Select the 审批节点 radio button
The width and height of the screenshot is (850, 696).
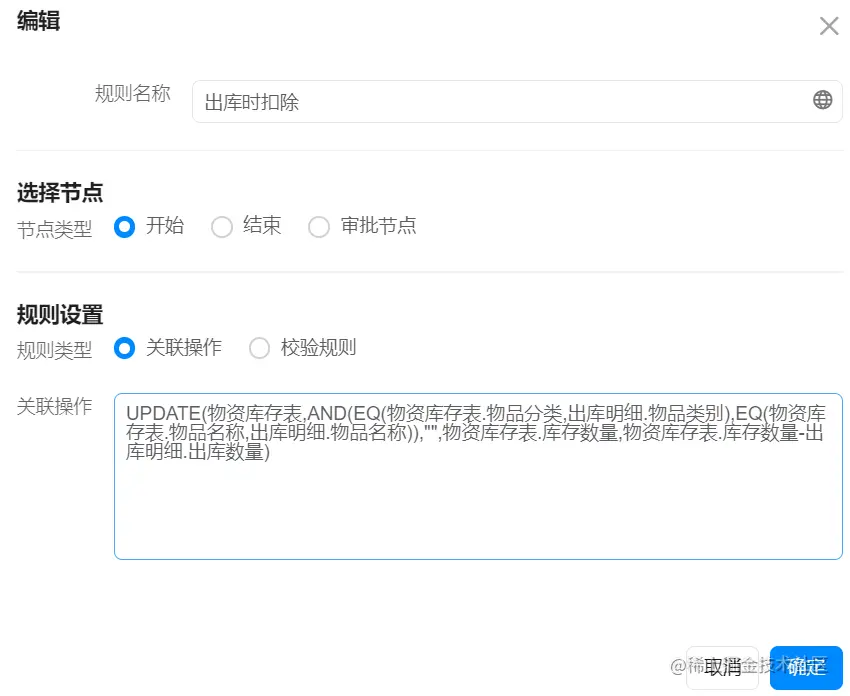pos(319,227)
